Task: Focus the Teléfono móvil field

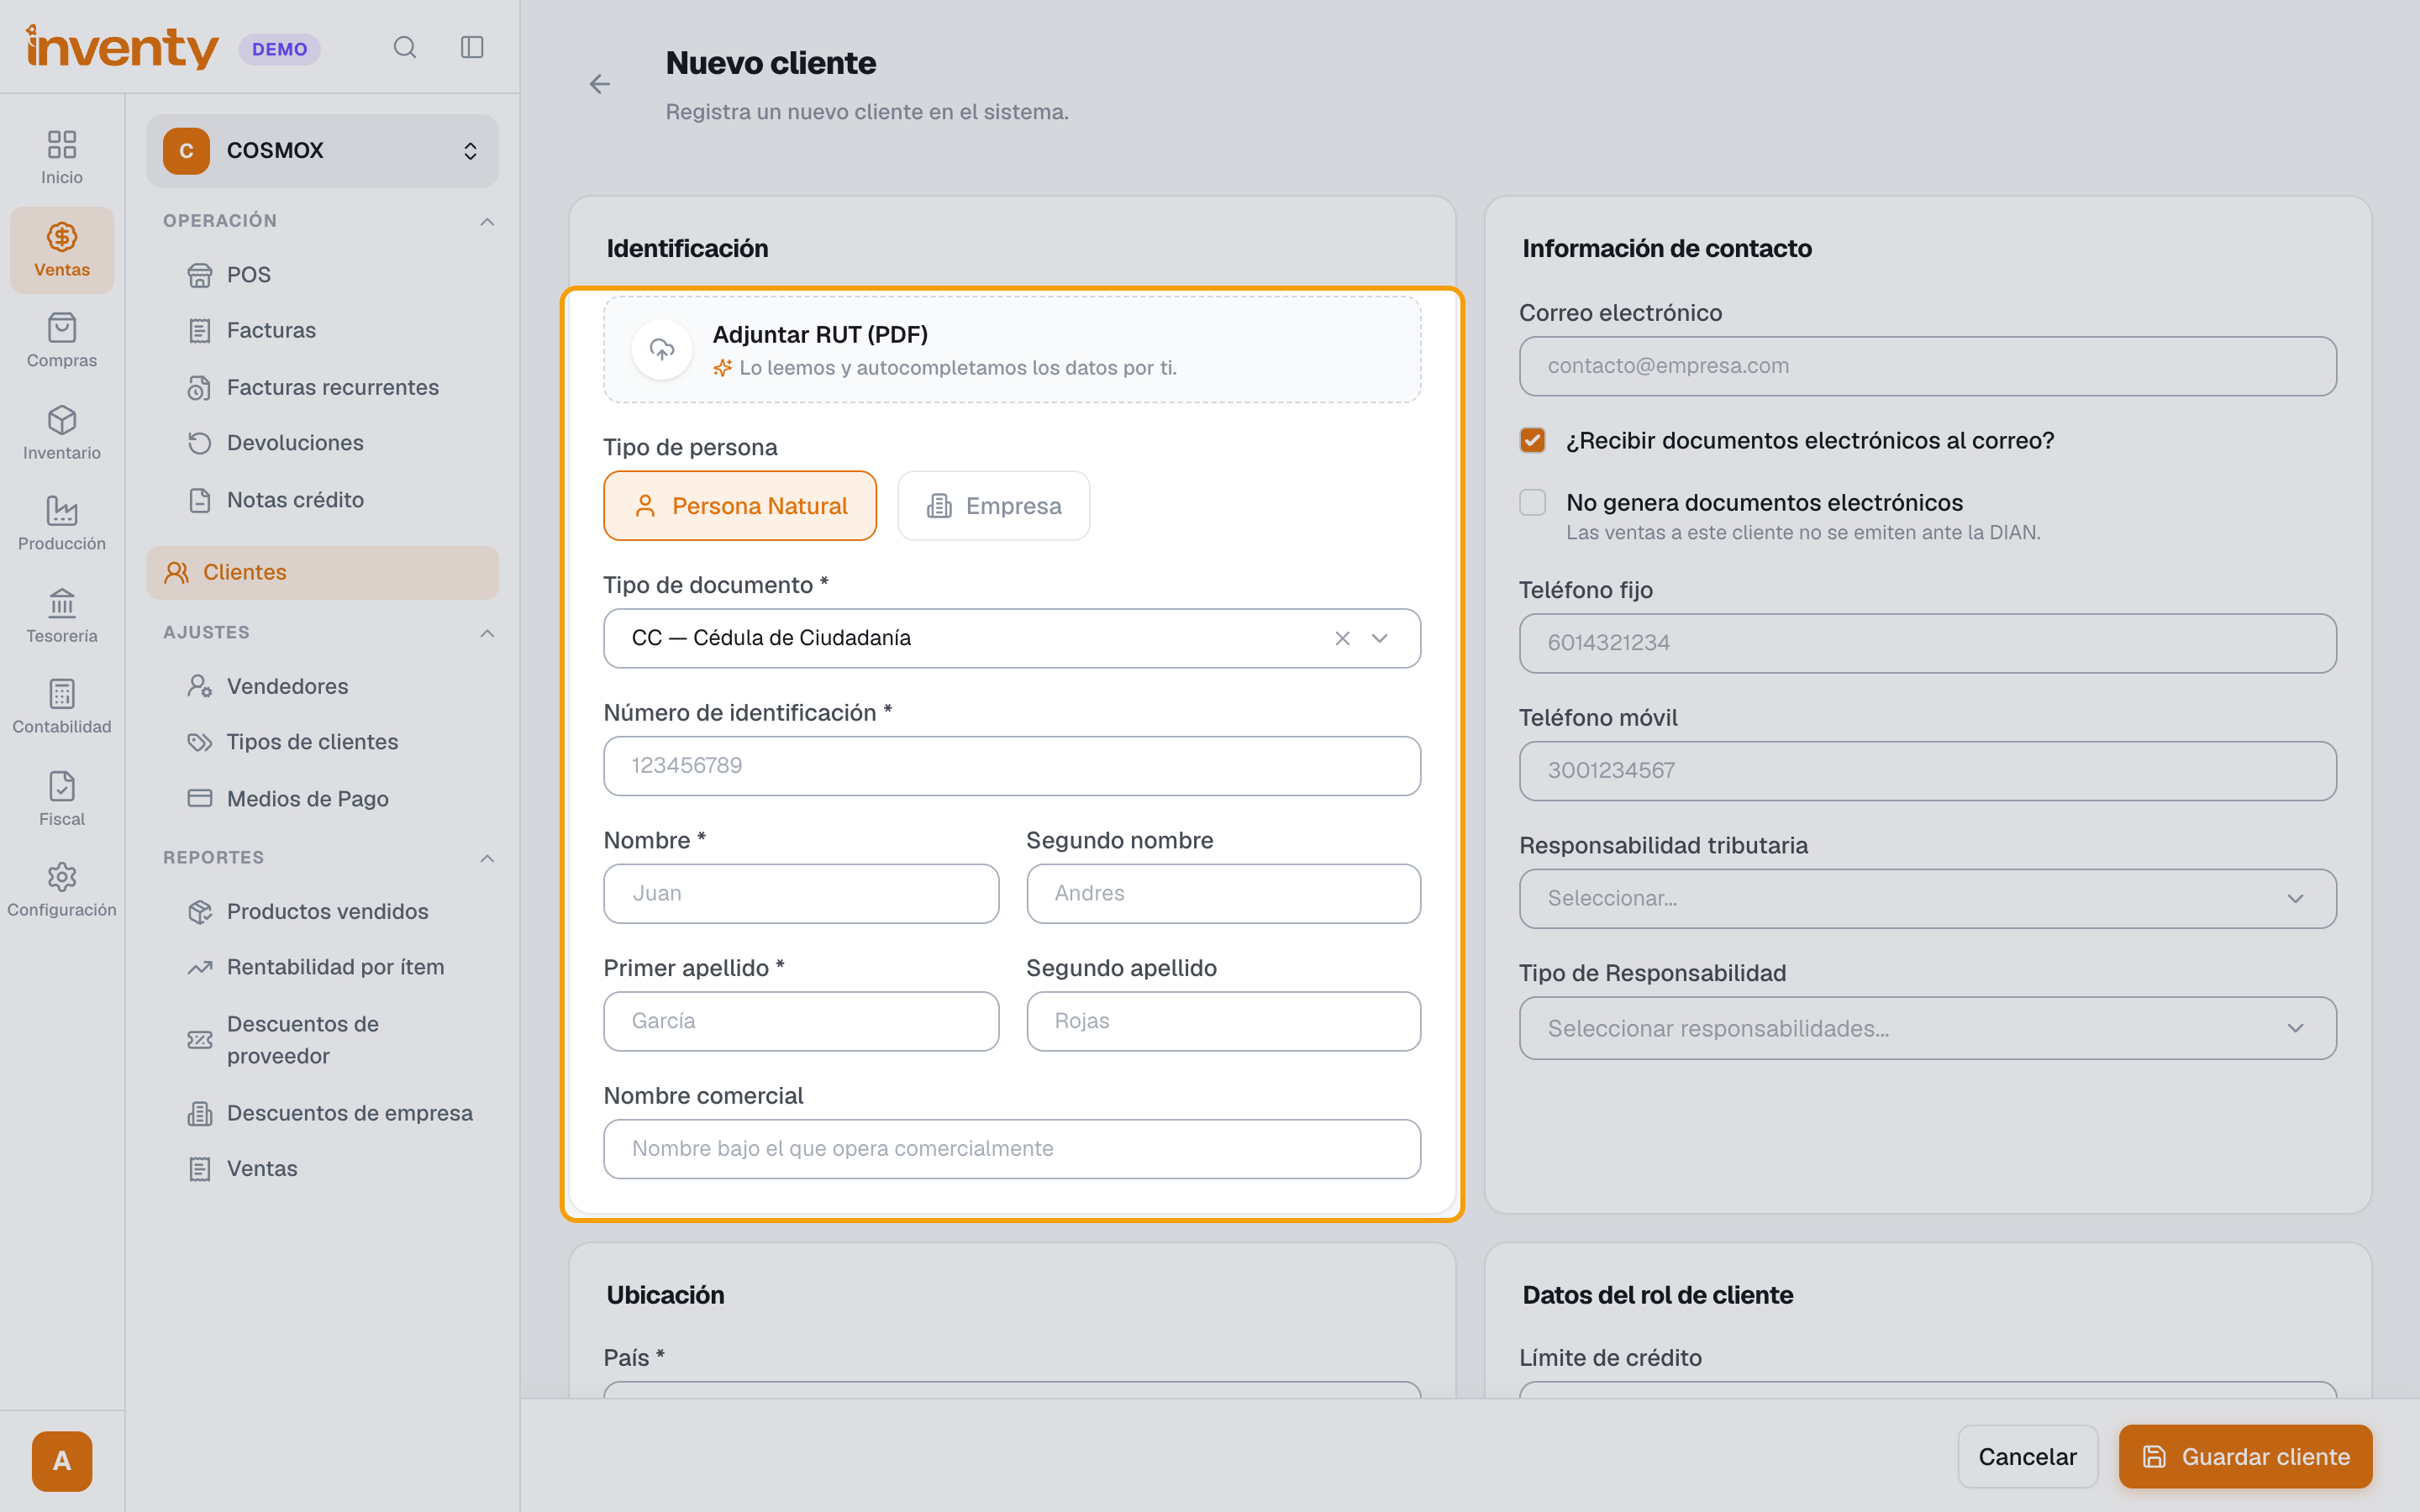Action: (x=1927, y=771)
